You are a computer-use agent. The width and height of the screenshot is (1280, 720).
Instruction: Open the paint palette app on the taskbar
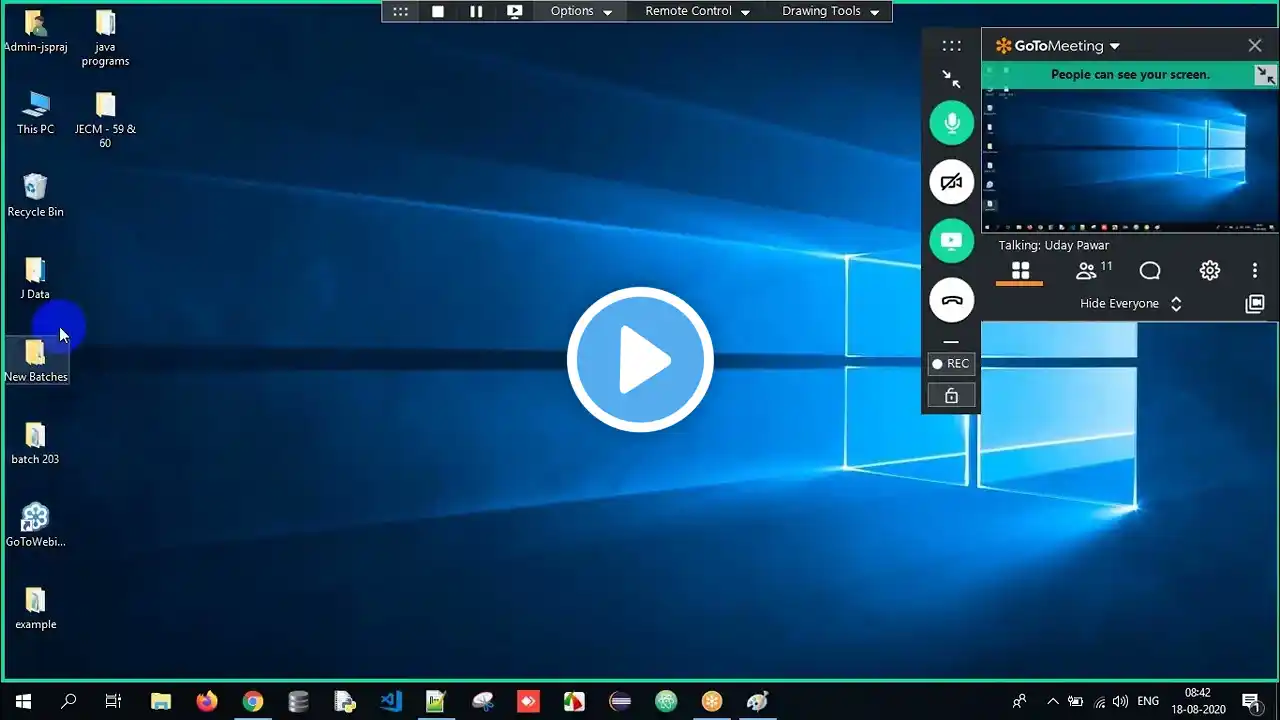click(758, 702)
